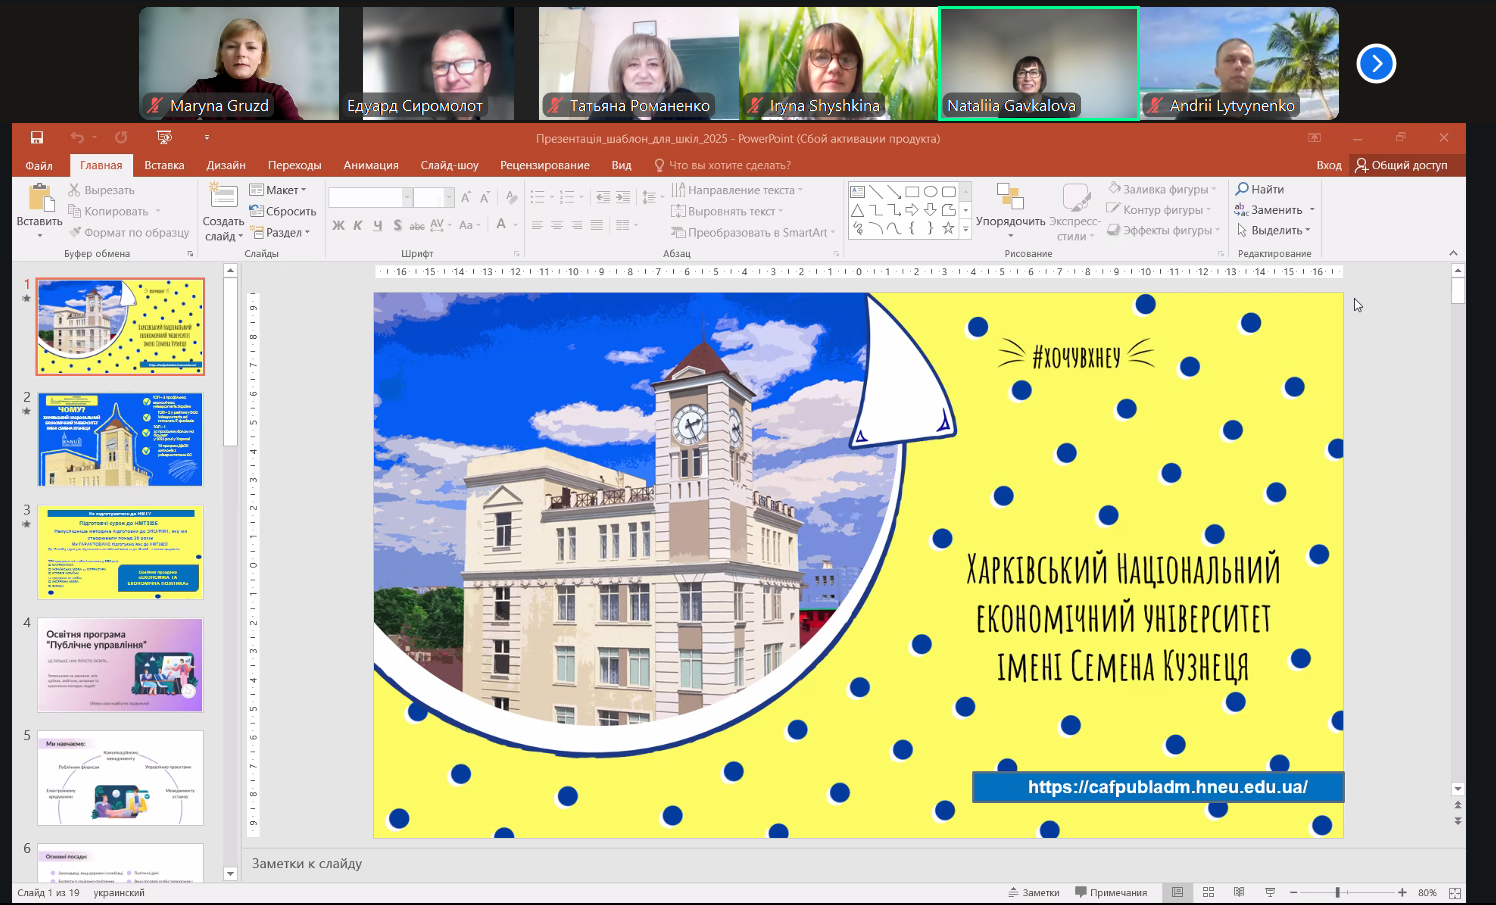
Task: Start slideshow from status bar icon
Action: pos(1270,892)
